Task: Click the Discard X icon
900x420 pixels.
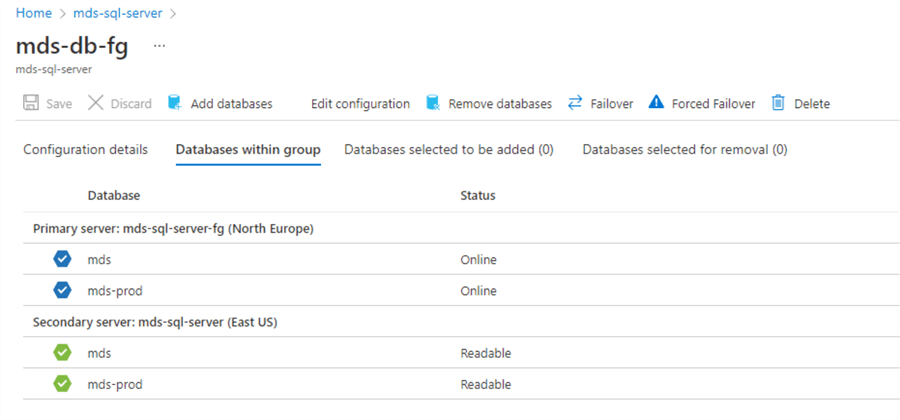Action: (x=95, y=103)
